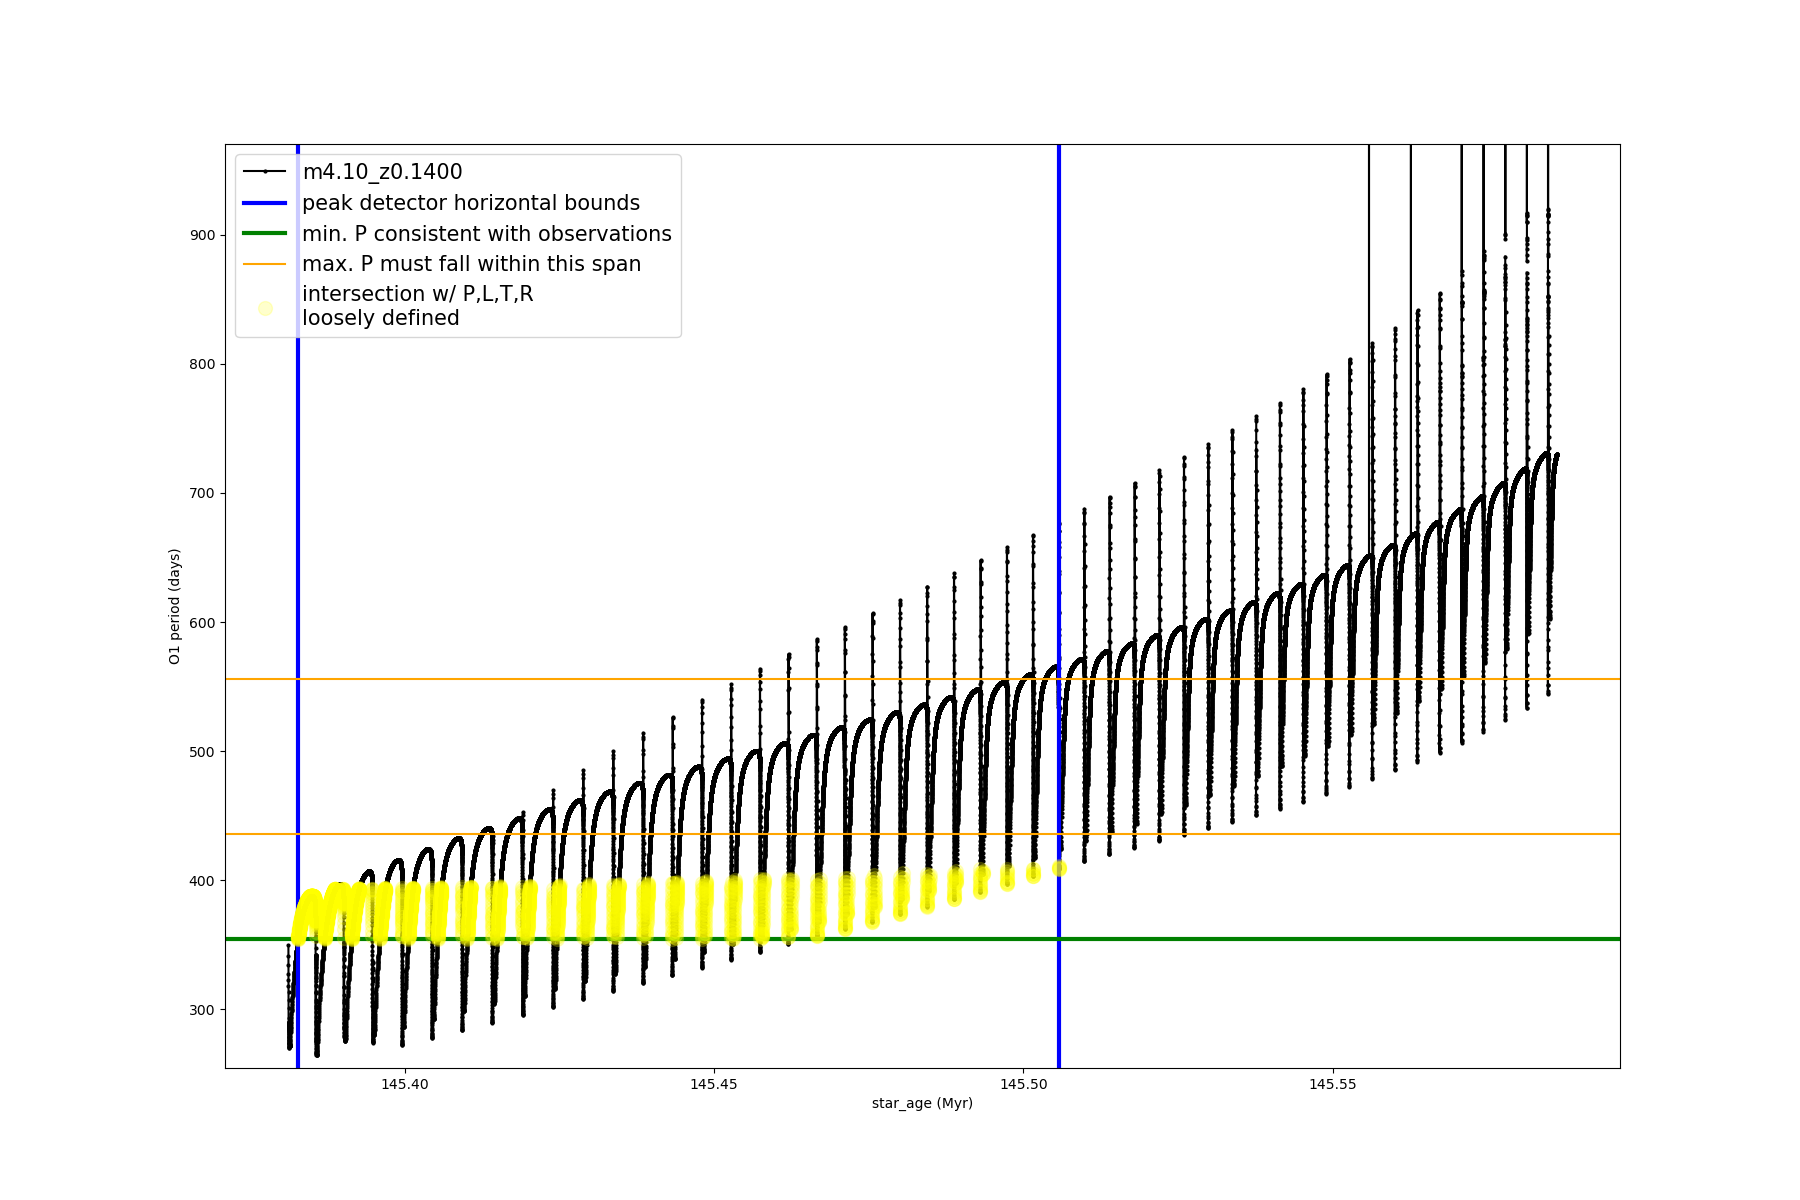Image resolution: width=1800 pixels, height=1200 pixels.
Task: Click the 145.45 x-axis tick label
Action: point(714,1084)
